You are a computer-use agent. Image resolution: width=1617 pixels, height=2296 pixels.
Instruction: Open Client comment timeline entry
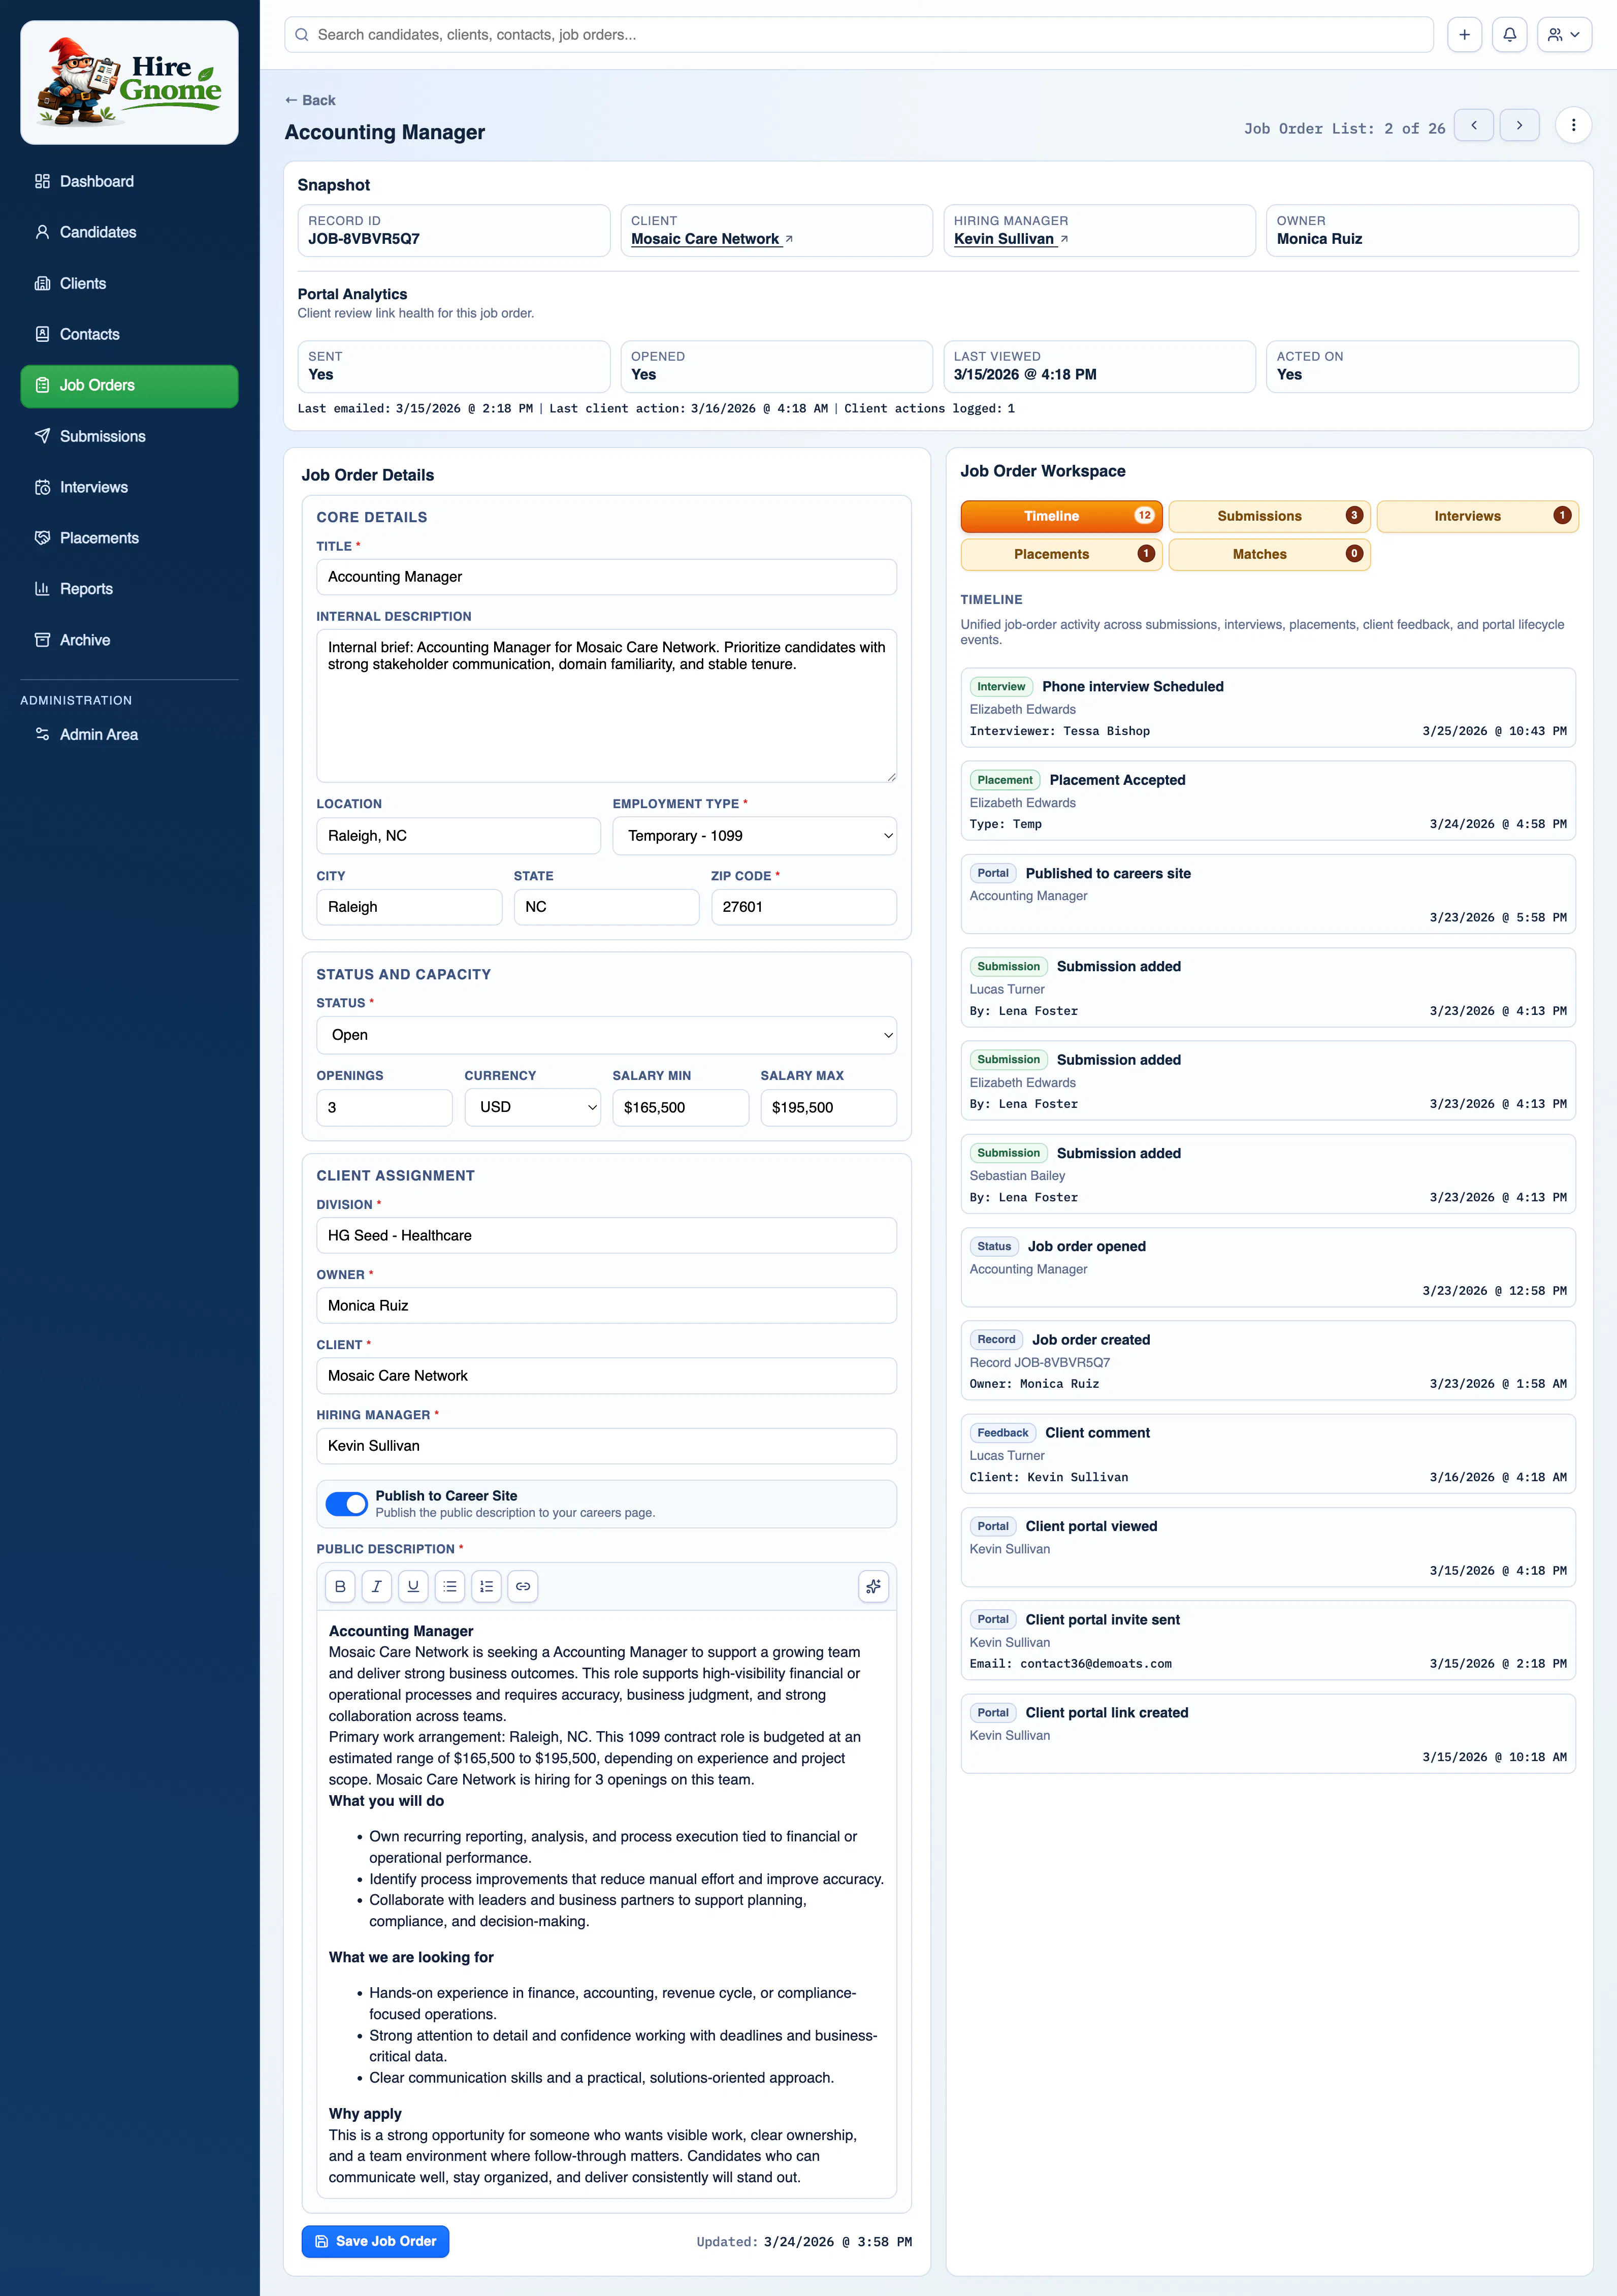point(1268,1454)
